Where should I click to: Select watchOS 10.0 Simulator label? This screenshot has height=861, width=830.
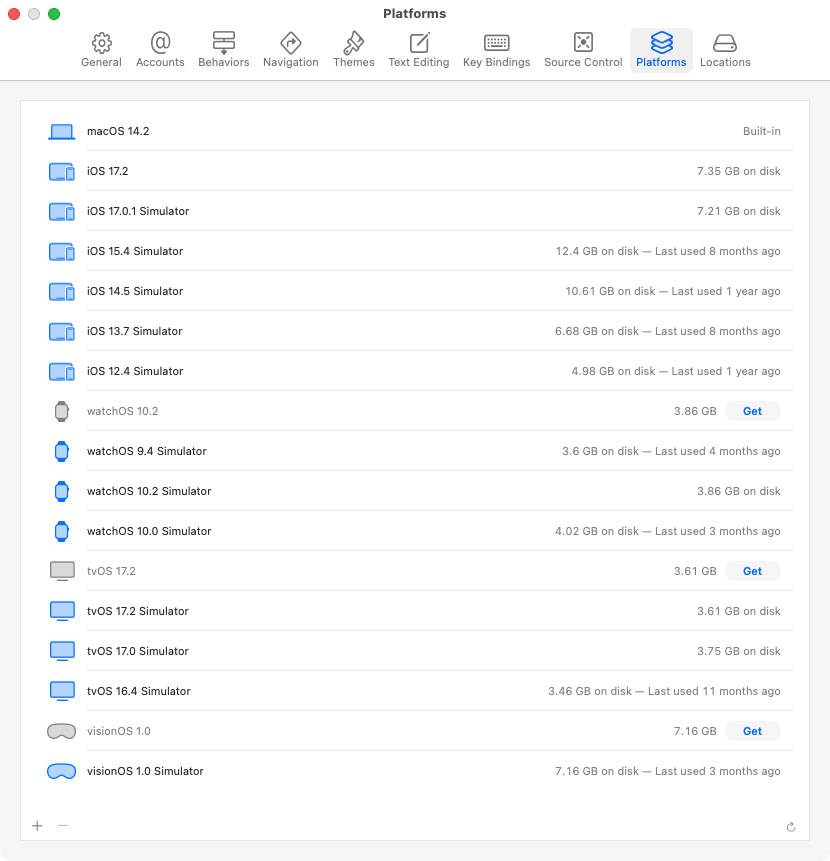pos(149,532)
